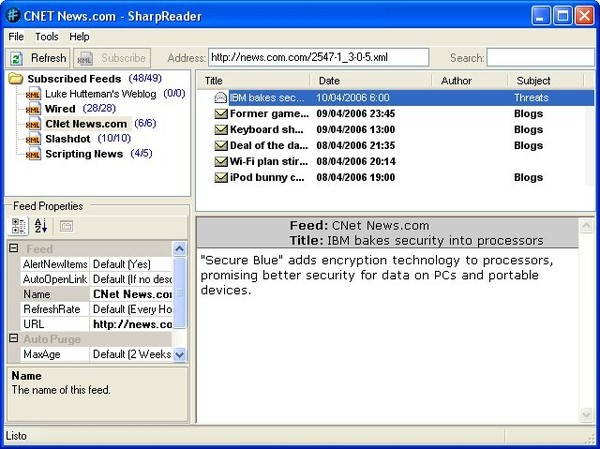The height and width of the screenshot is (449, 600).
Task: Switch property grid to Categorized view
Action: (x=18, y=226)
